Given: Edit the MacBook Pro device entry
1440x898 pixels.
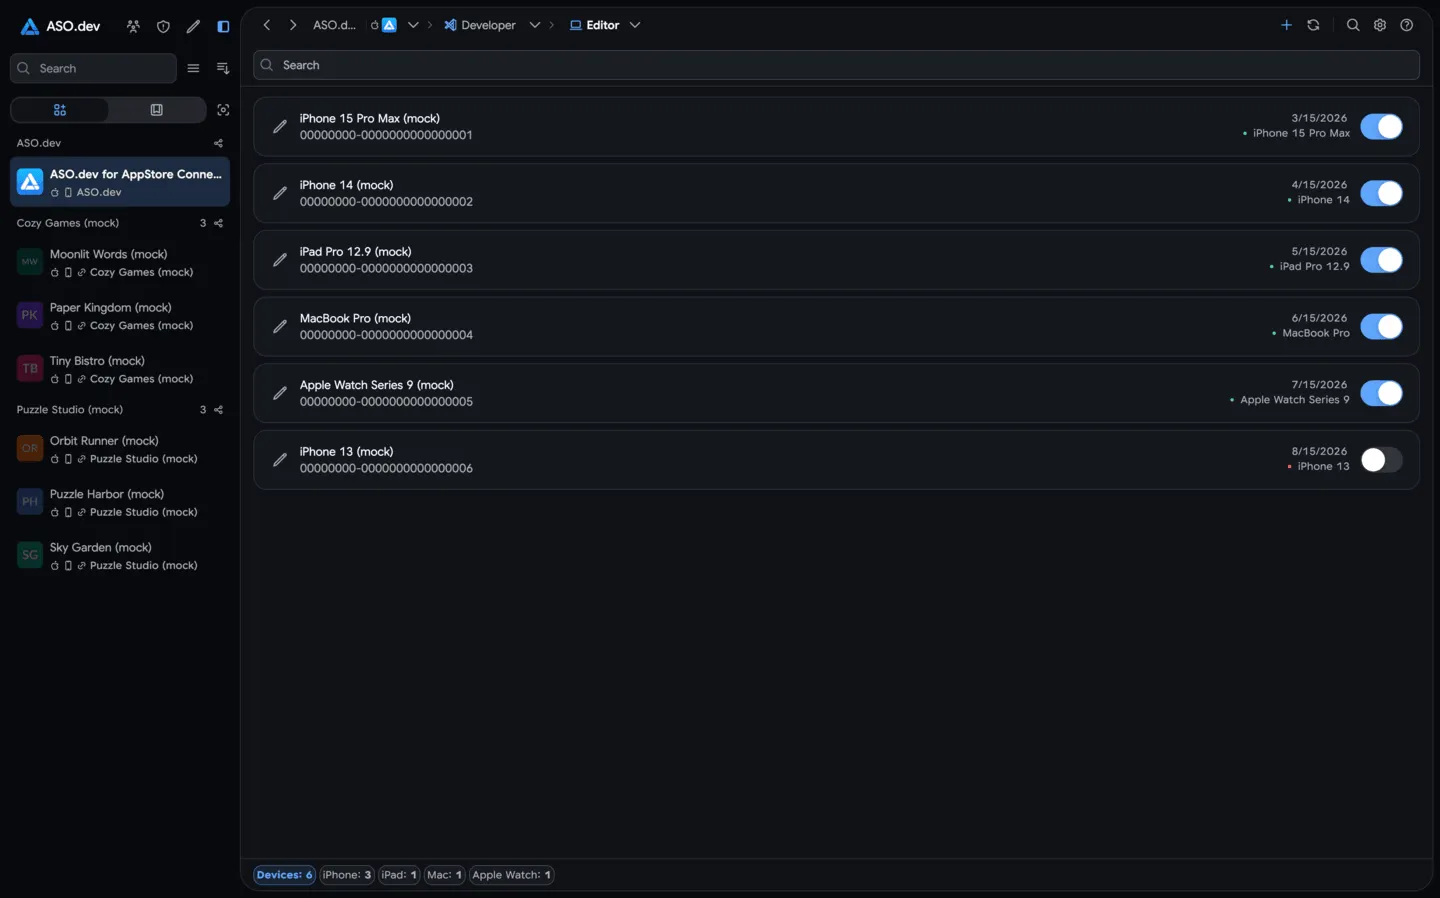Looking at the screenshot, I should 280,326.
